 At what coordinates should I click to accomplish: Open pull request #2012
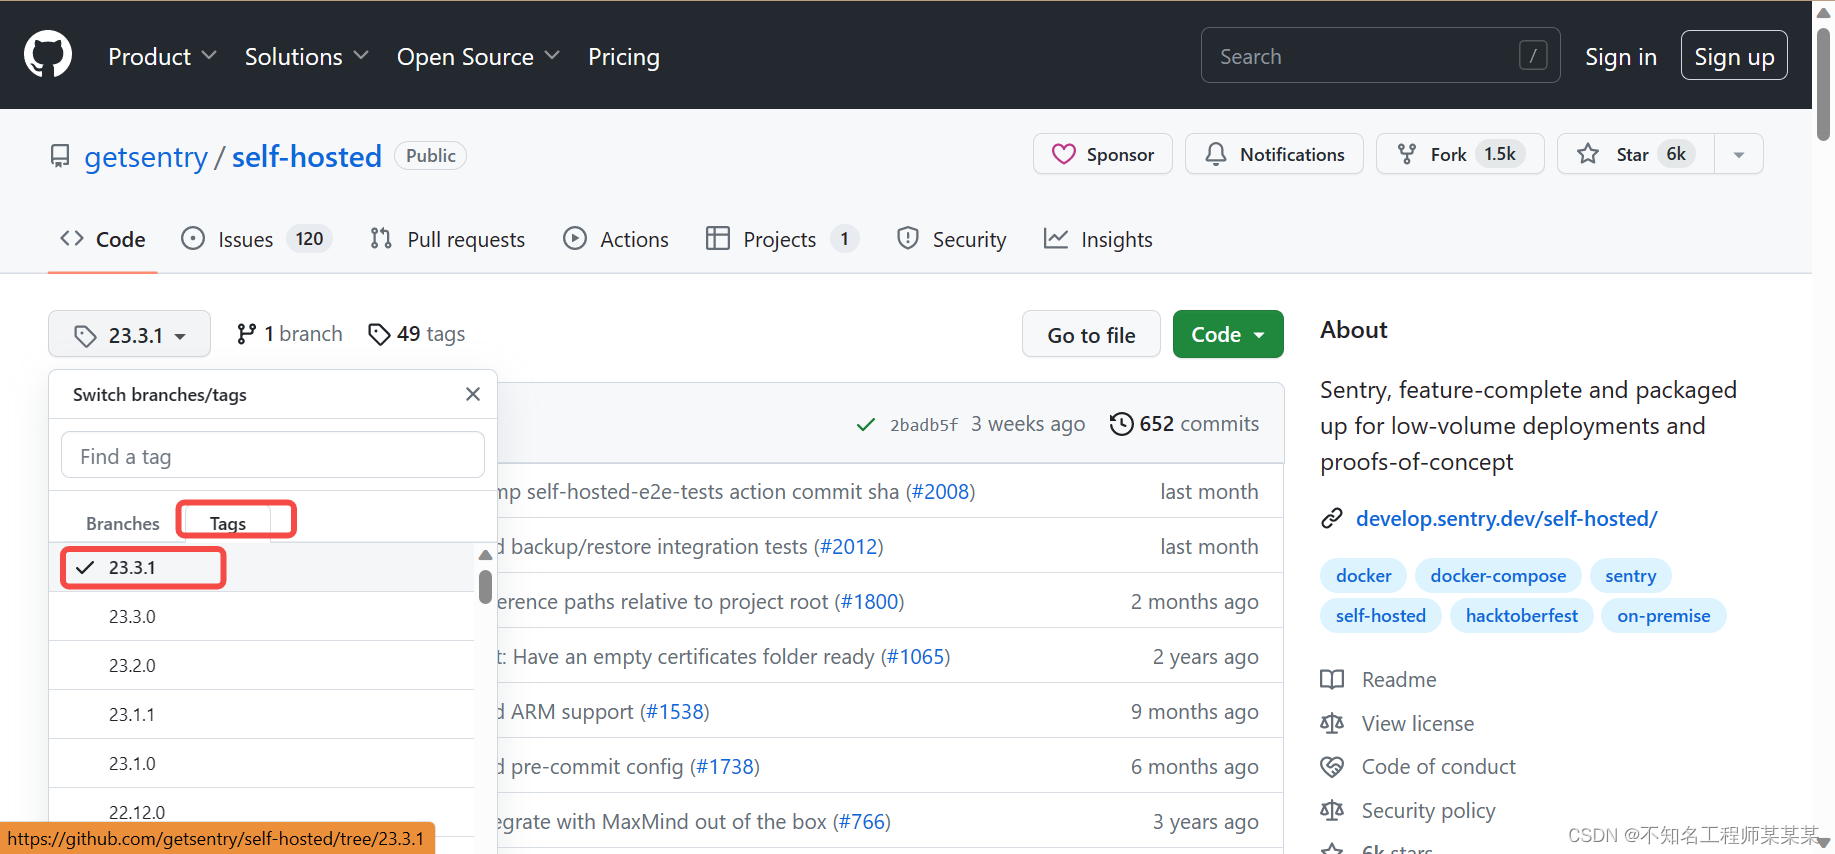click(848, 547)
